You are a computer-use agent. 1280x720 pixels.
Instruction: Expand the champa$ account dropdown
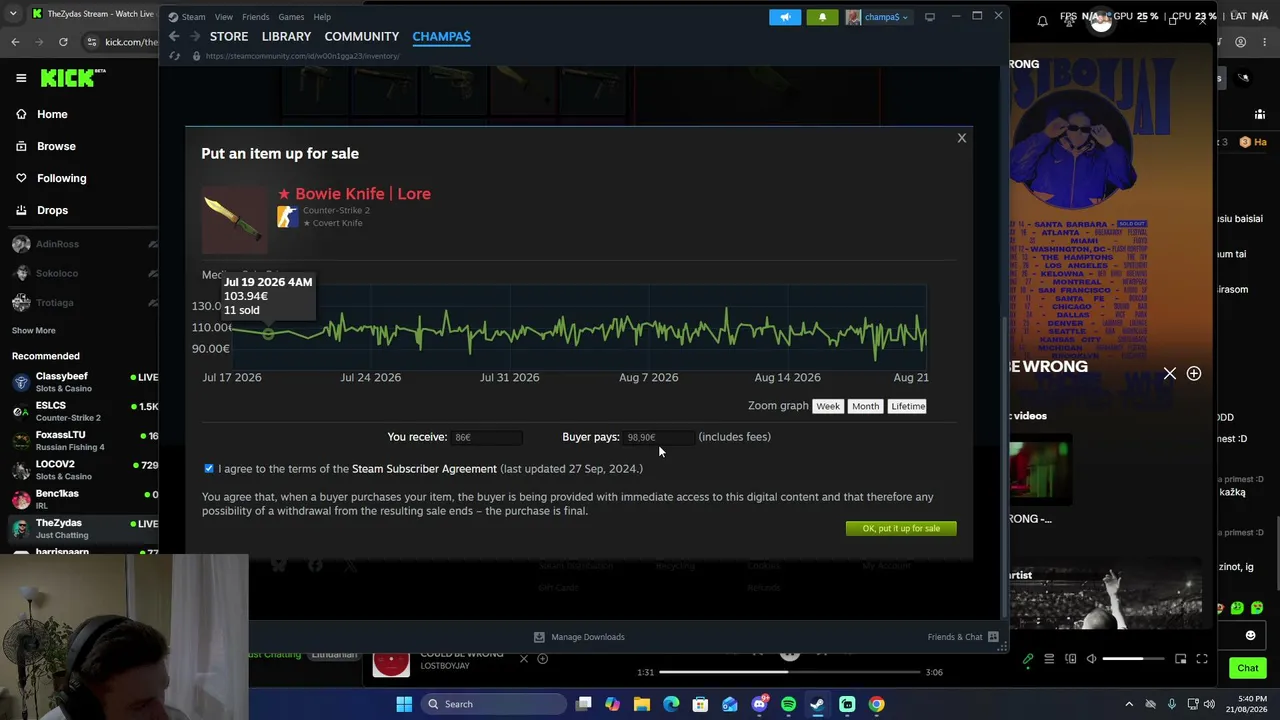click(x=878, y=17)
